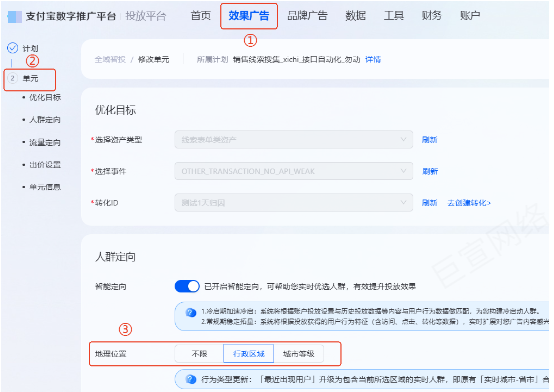Open the 首页 tab
The height and width of the screenshot is (392, 554).
pos(200,16)
